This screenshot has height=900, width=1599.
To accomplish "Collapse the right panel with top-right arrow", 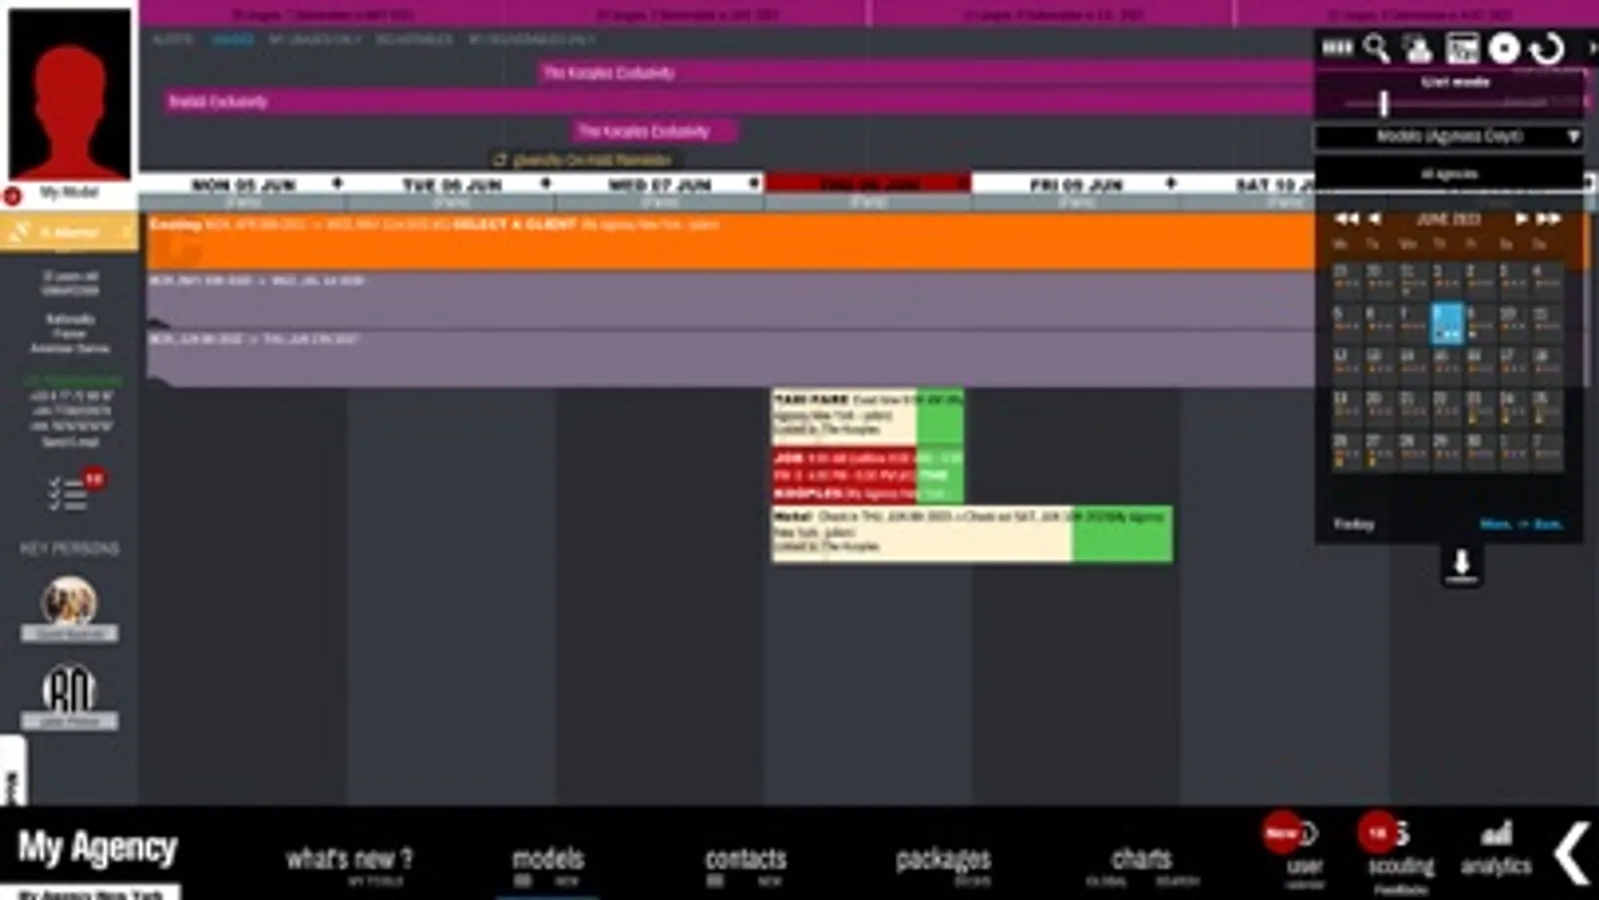I will tap(1591, 47).
